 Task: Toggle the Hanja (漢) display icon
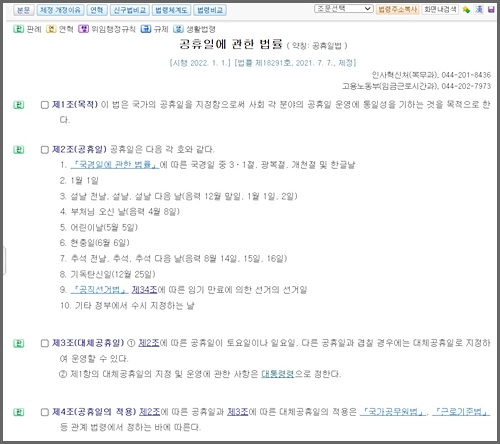[x=479, y=10]
